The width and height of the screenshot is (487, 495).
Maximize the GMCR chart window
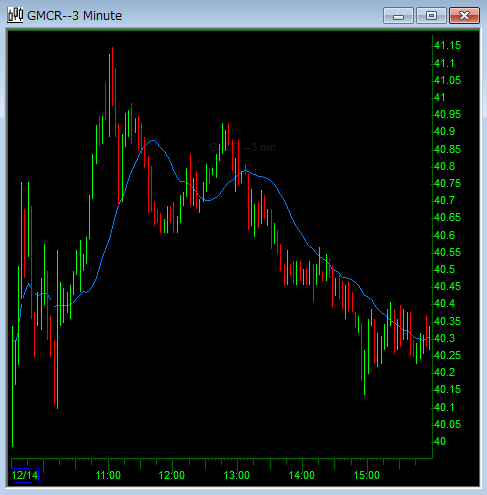point(431,16)
